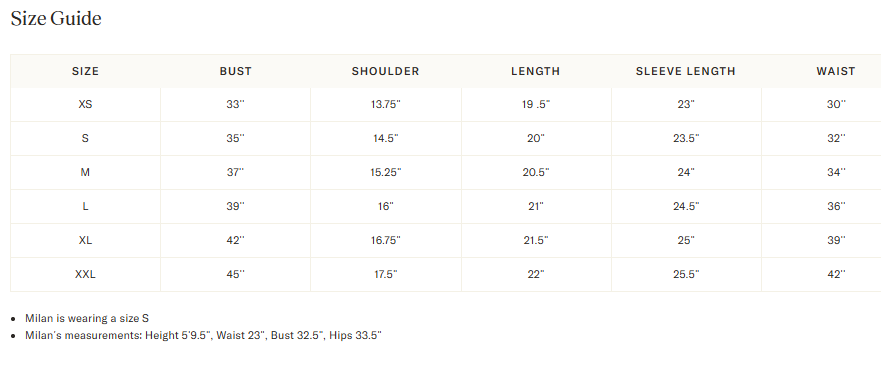The height and width of the screenshot is (374, 881).
Task: Select the WAIST column header
Action: tap(836, 71)
